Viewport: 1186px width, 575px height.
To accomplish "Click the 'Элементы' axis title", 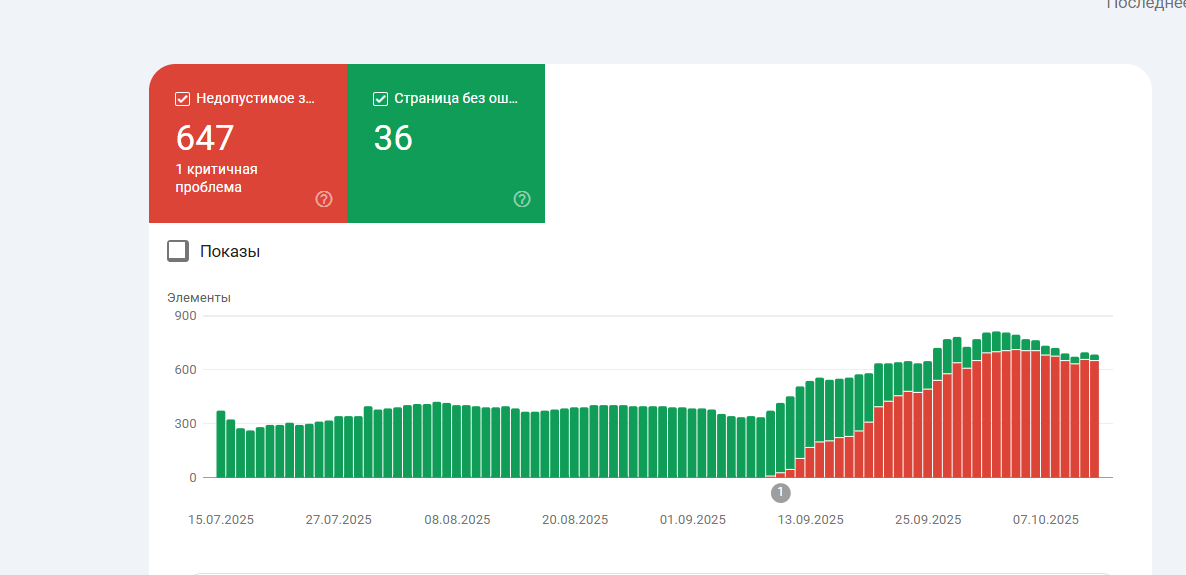I will pos(199,297).
